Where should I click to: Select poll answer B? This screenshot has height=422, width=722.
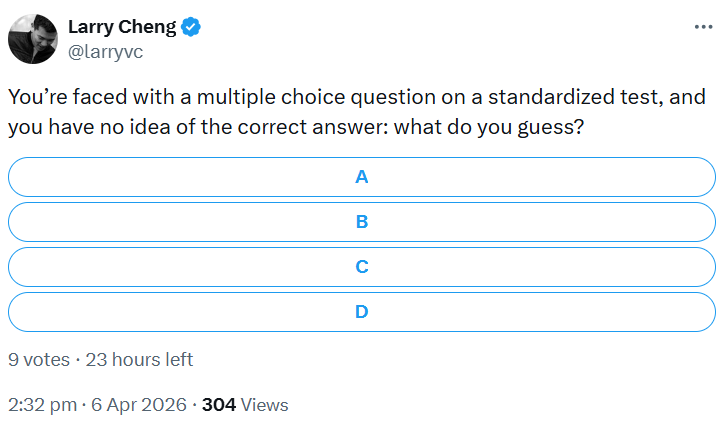click(362, 222)
